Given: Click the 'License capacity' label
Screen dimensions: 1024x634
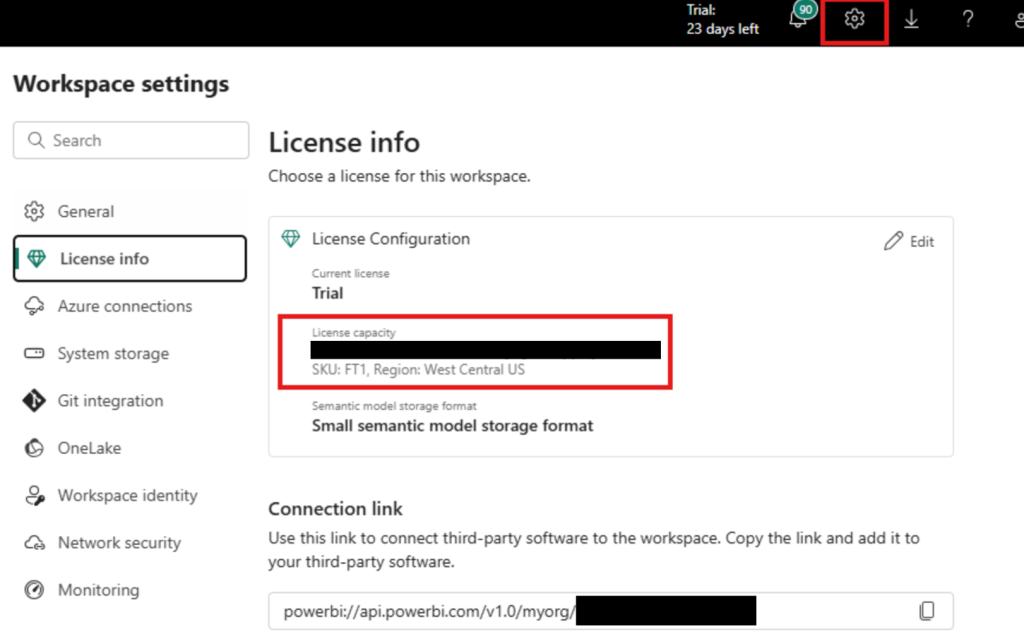Looking at the screenshot, I should tap(353, 332).
